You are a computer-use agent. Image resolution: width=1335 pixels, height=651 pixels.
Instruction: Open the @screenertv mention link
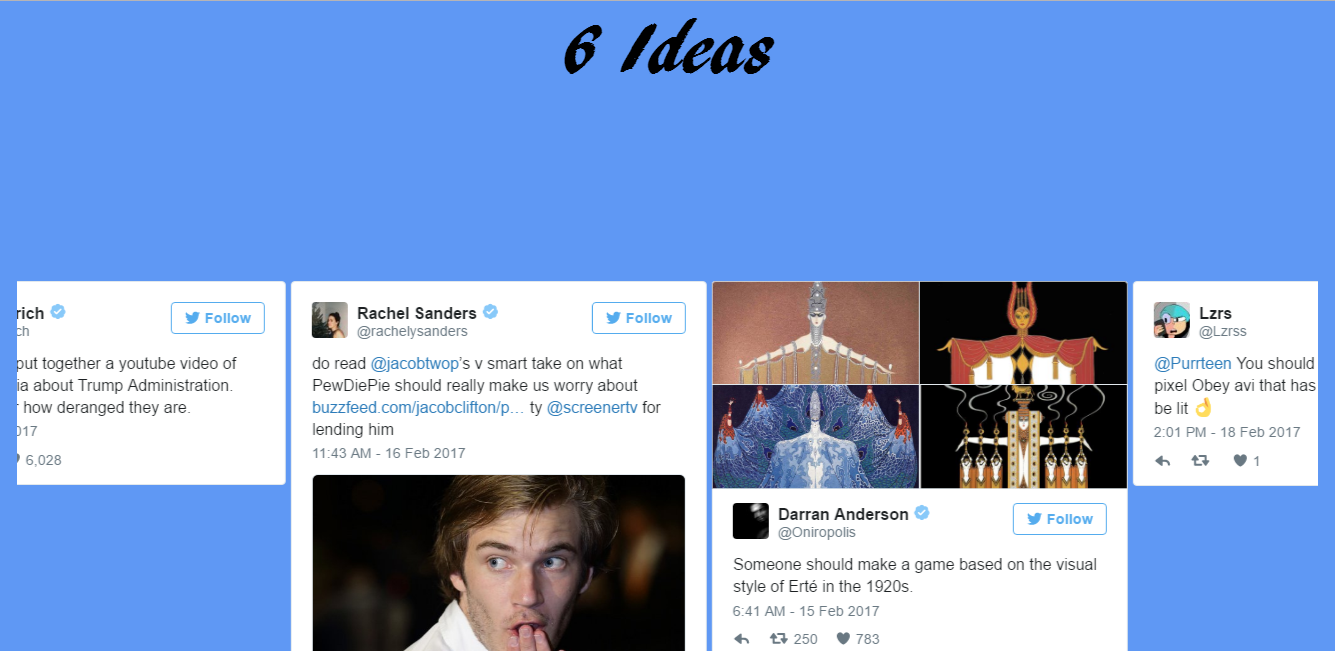click(x=592, y=408)
